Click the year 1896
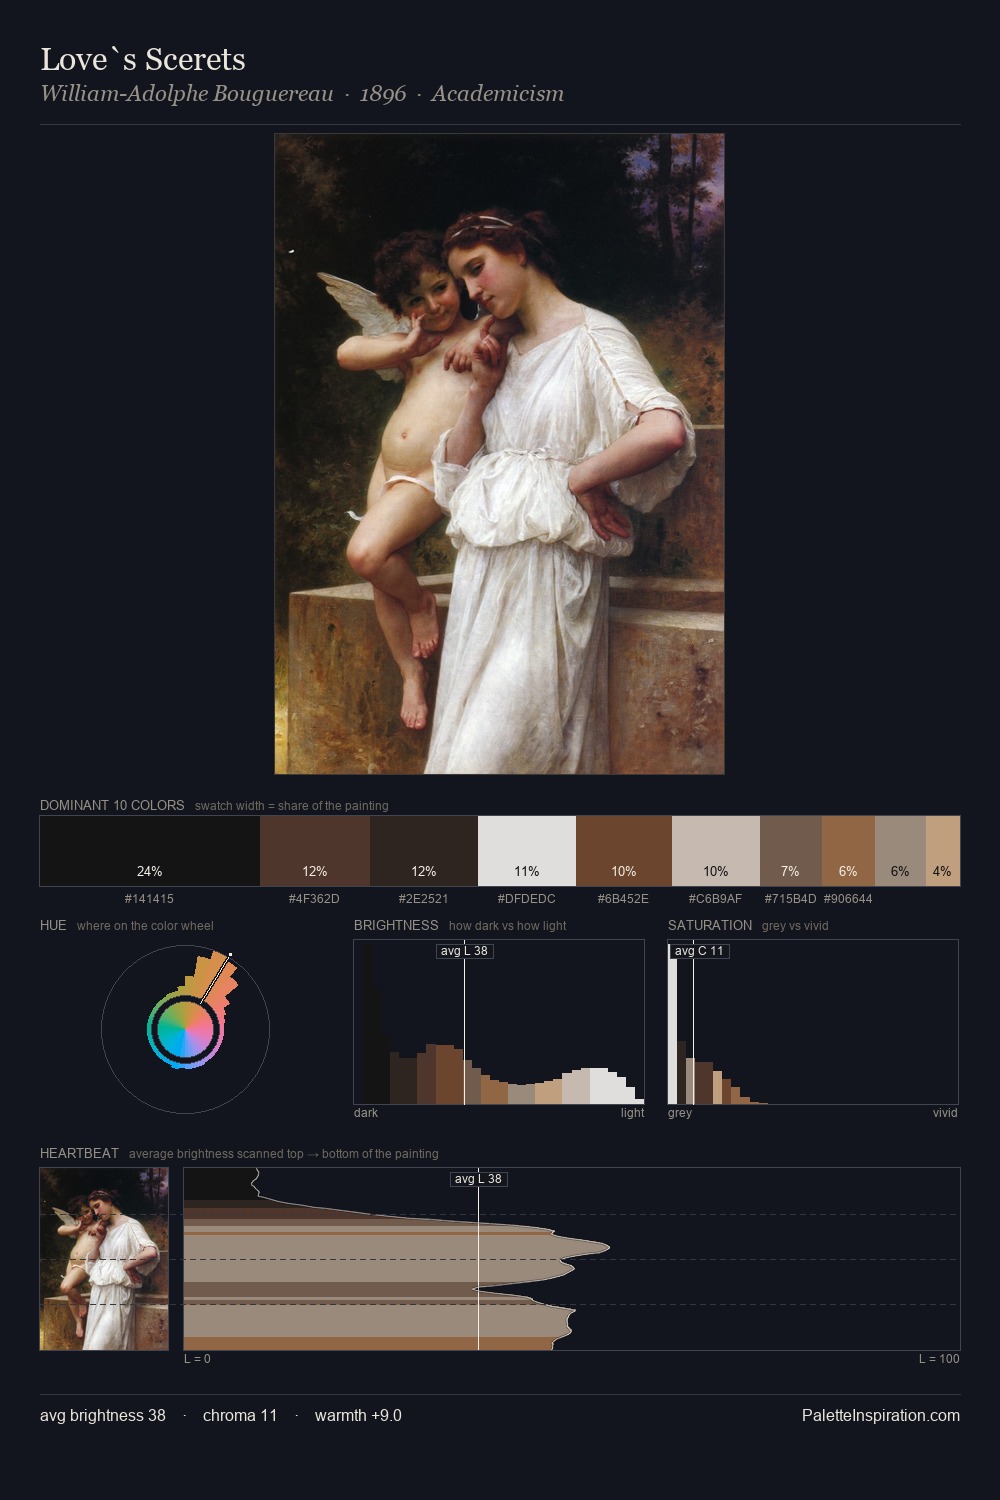 point(383,94)
